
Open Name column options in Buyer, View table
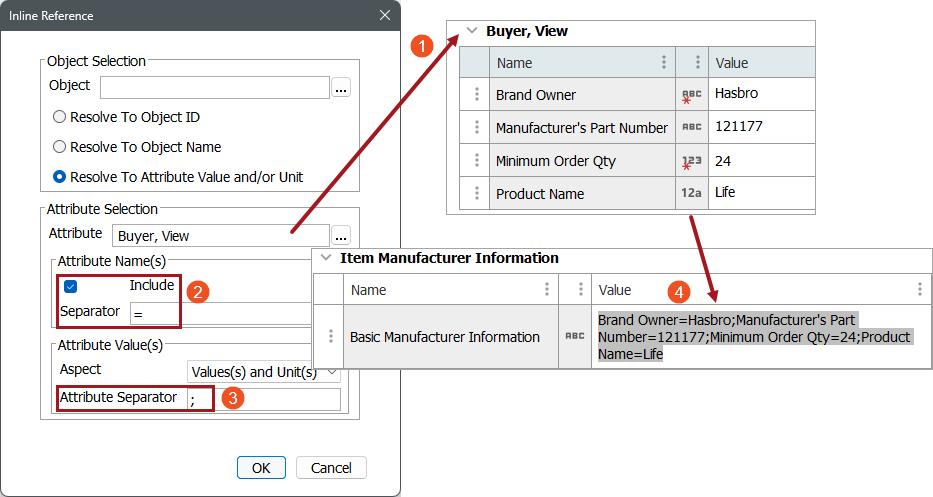(664, 63)
